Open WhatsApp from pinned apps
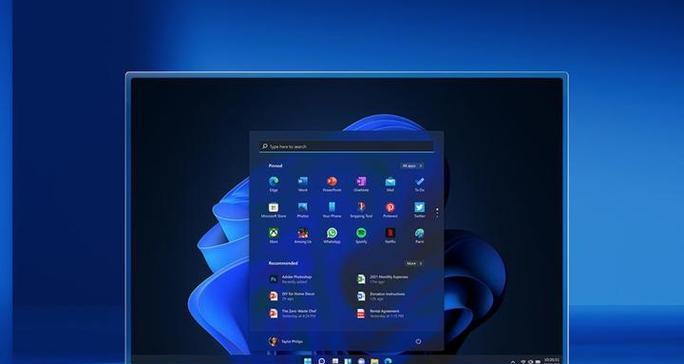The image size is (684, 364). pyautogui.click(x=332, y=236)
